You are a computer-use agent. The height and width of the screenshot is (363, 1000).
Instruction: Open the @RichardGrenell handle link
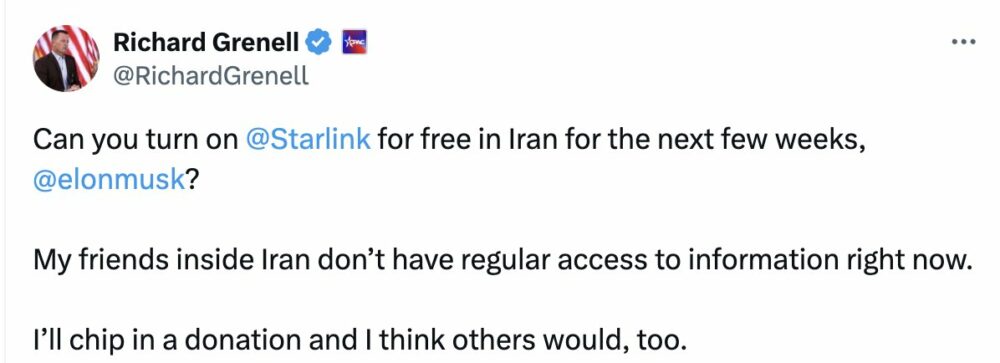click(x=210, y=77)
